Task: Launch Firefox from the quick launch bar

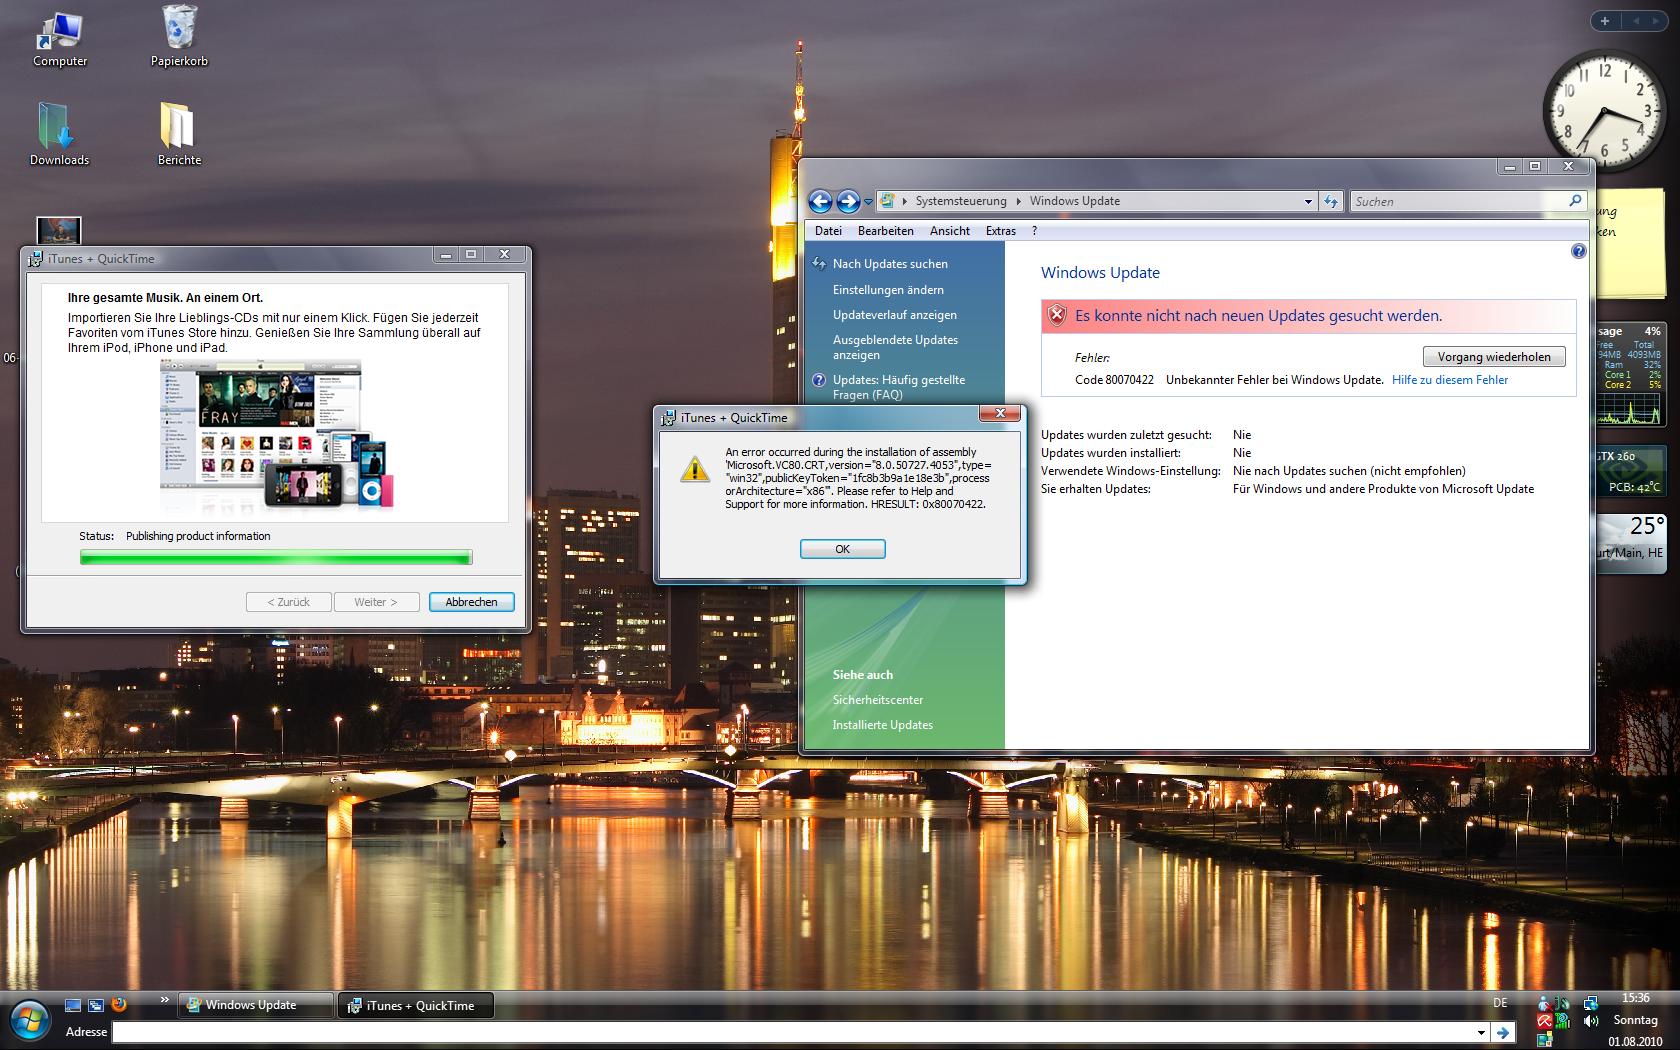Action: 119,1004
